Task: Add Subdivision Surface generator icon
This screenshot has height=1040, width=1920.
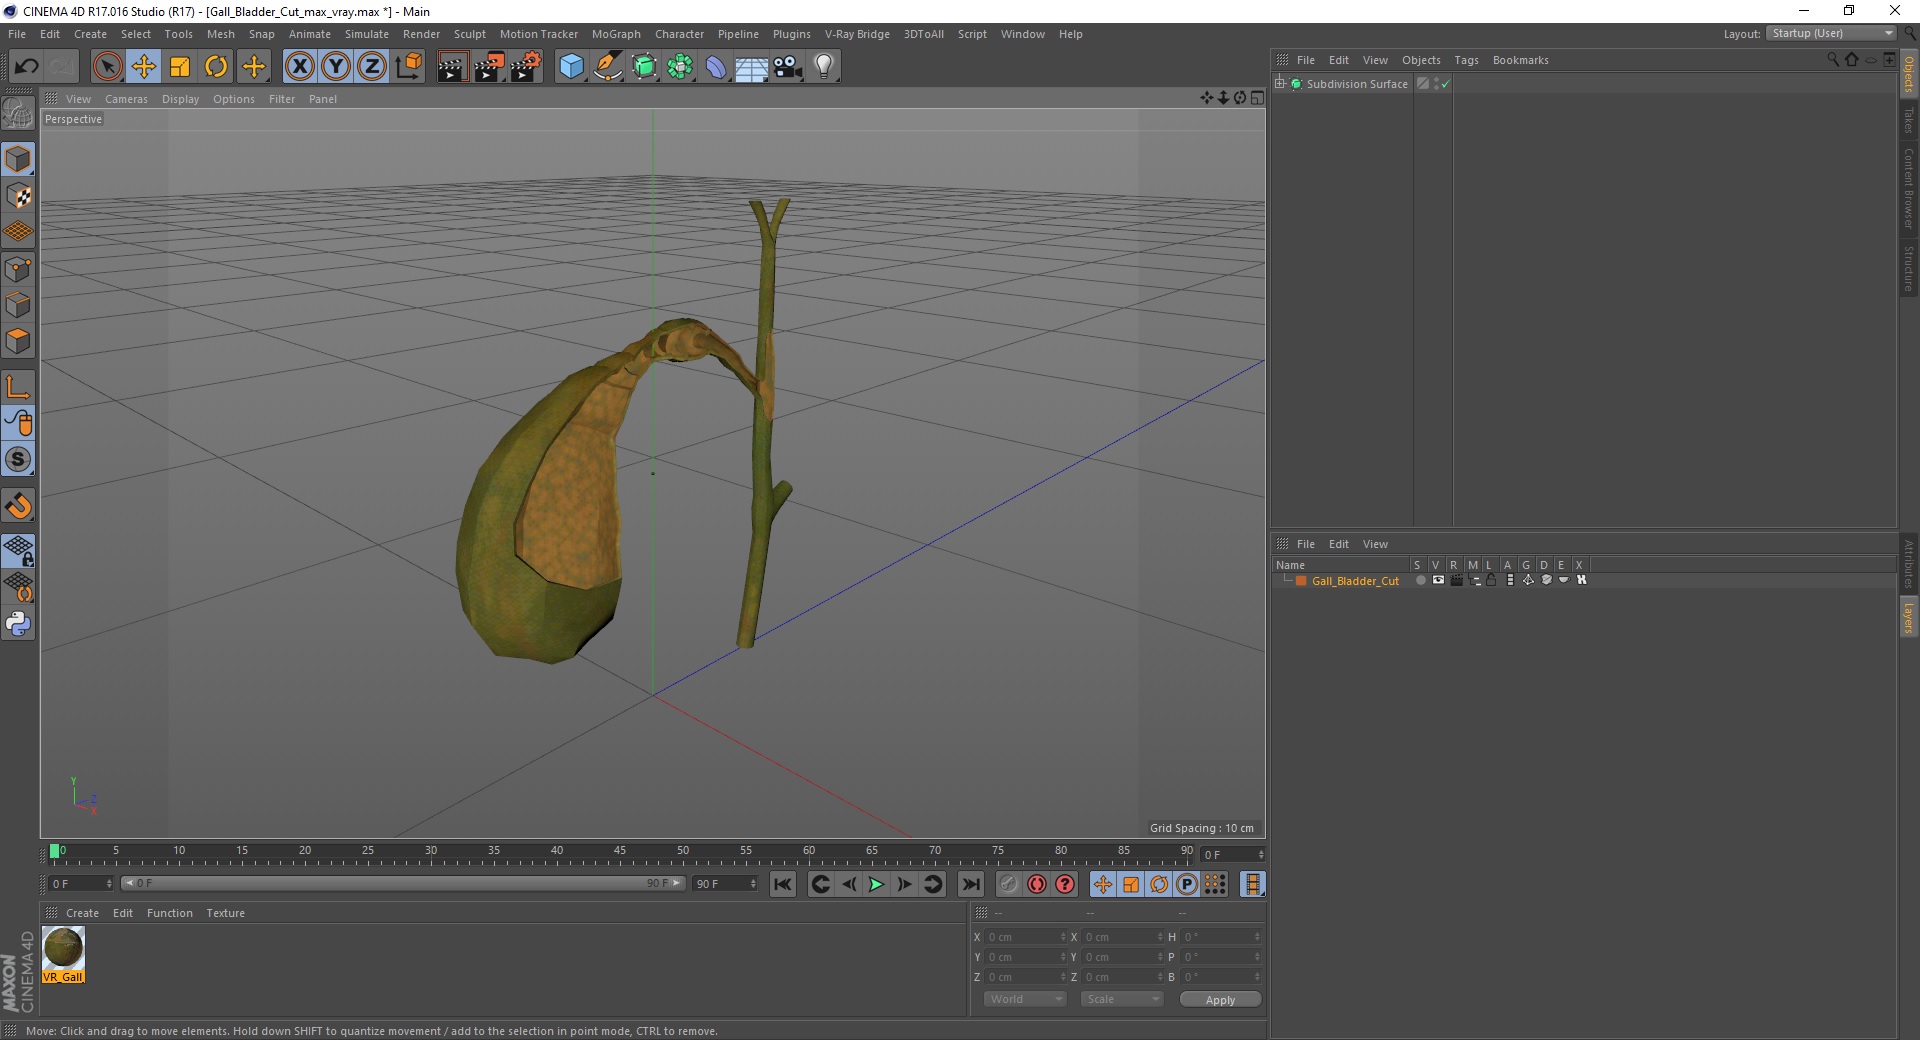Action: point(644,67)
